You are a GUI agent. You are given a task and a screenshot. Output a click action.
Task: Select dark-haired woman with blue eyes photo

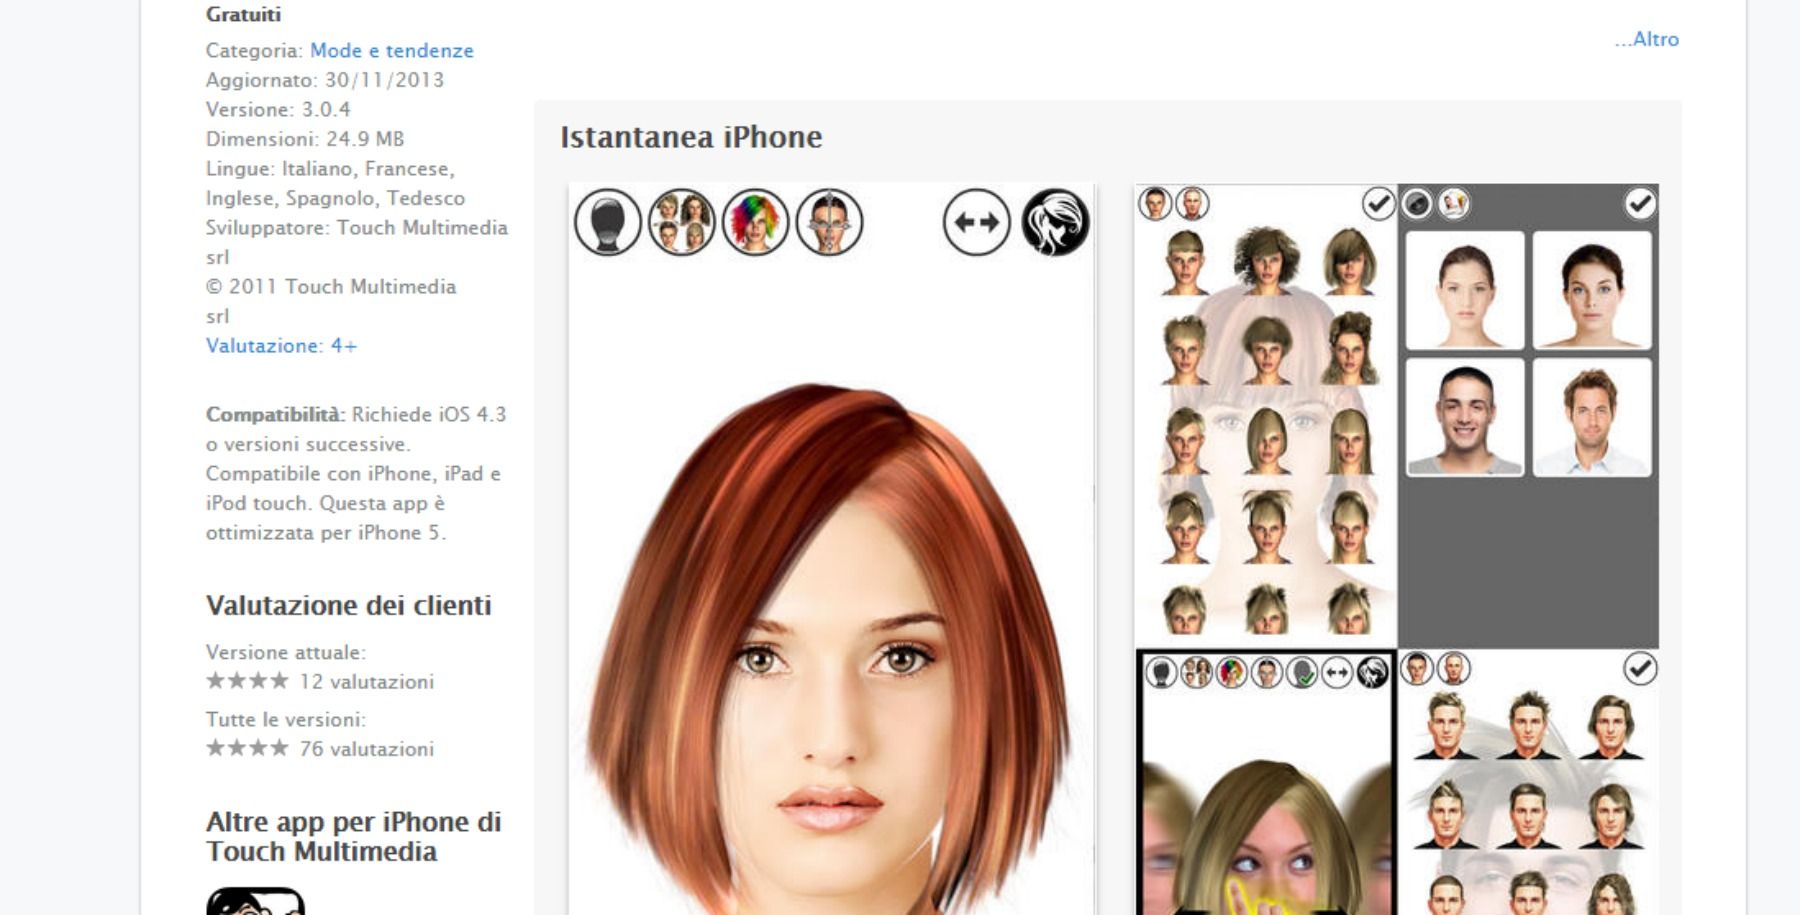click(1592, 290)
